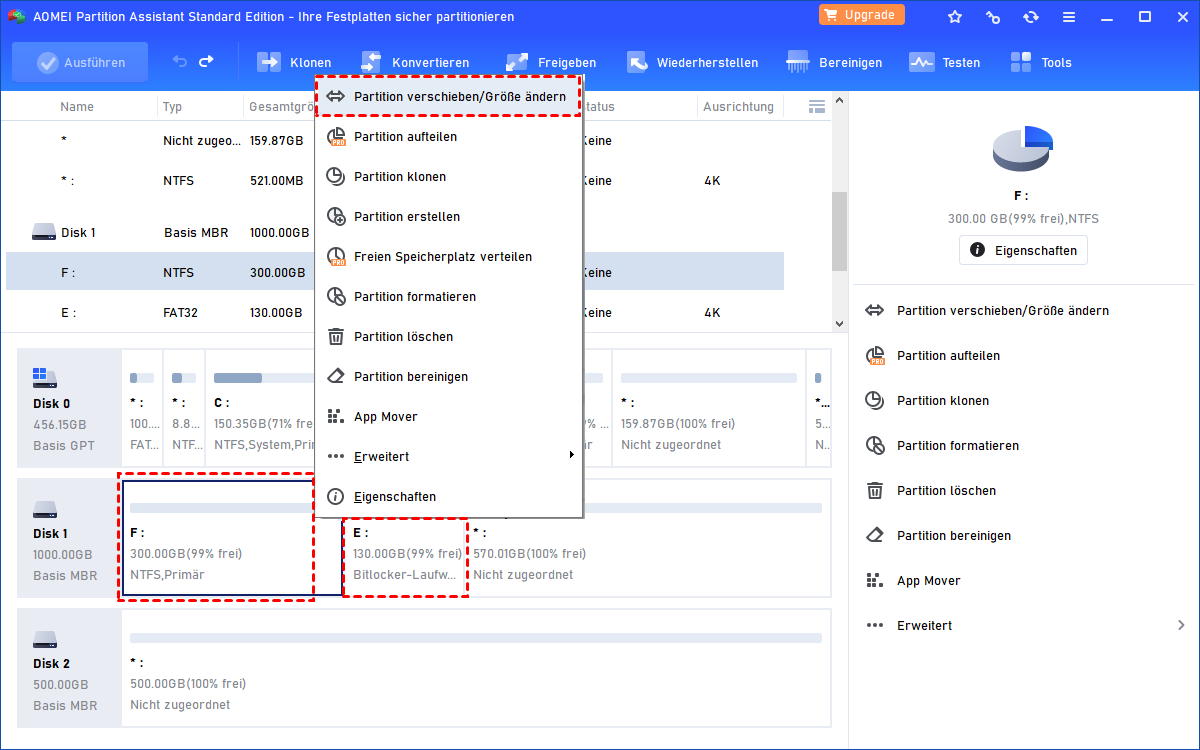1200x750 pixels.
Task: Open the Bereinigen toolbar menu
Action: coord(835,62)
